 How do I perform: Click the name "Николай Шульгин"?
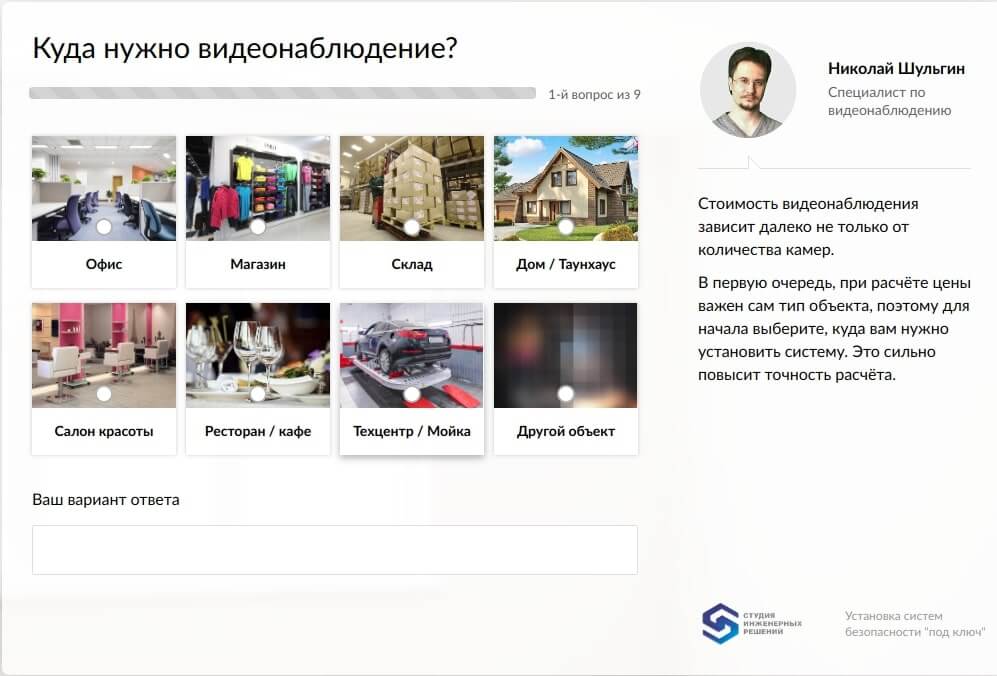pyautogui.click(x=895, y=68)
